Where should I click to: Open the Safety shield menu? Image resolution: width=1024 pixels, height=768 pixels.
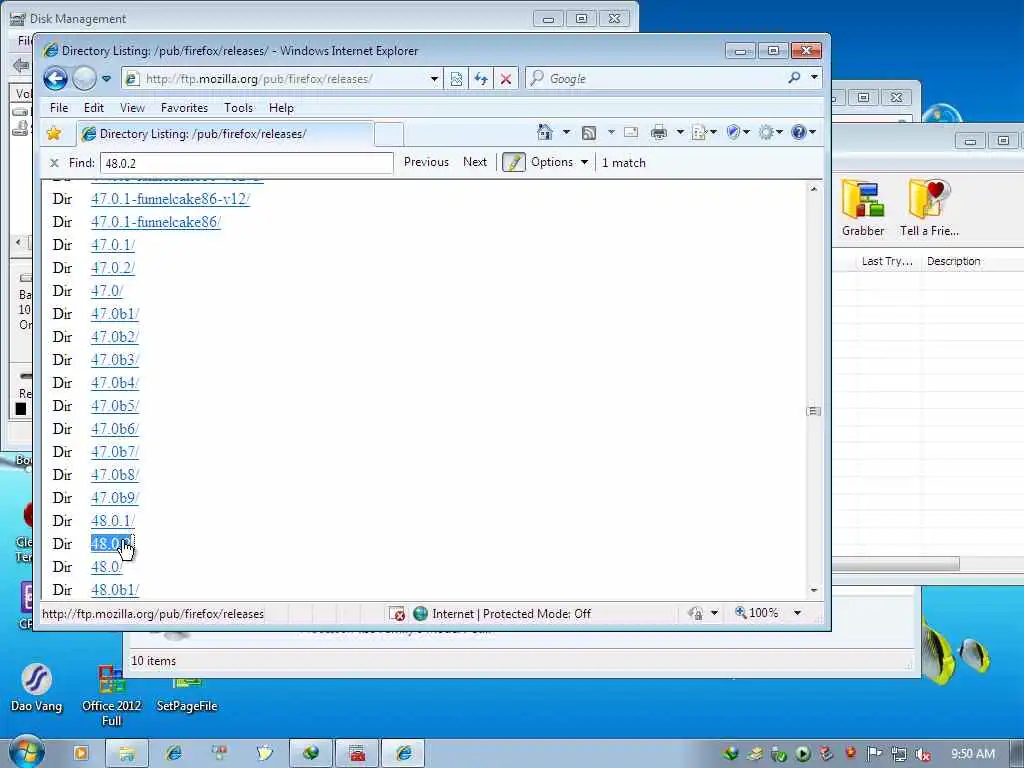[x=738, y=133]
